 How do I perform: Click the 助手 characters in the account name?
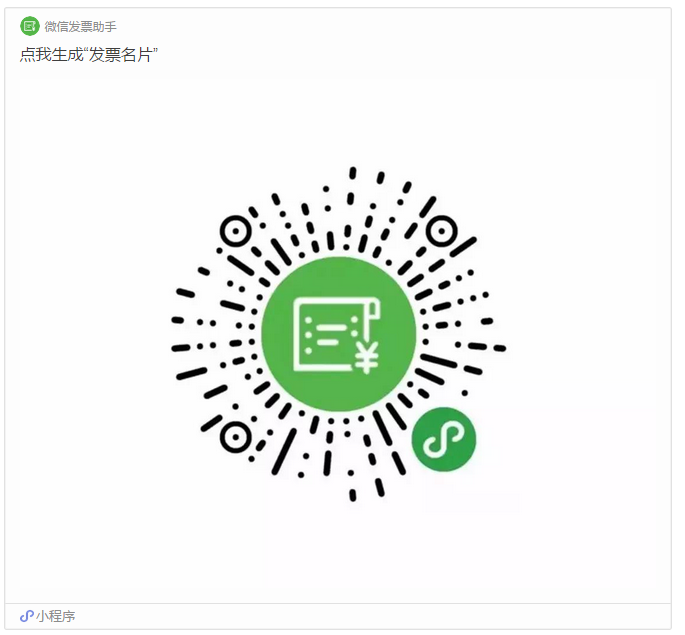pos(104,27)
